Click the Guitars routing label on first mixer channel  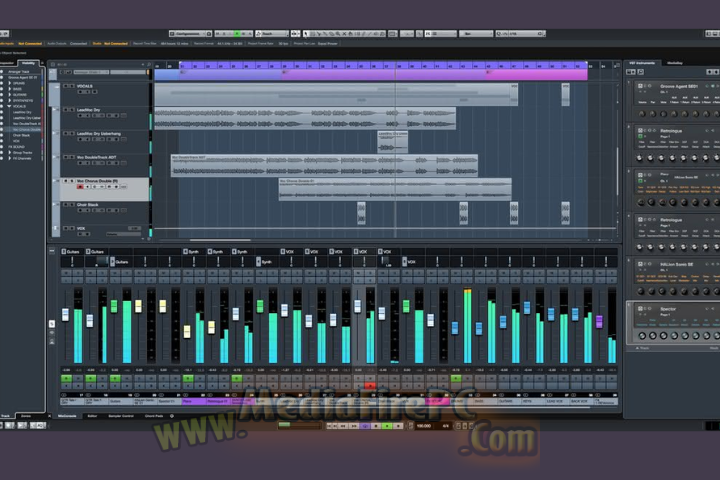(73, 251)
